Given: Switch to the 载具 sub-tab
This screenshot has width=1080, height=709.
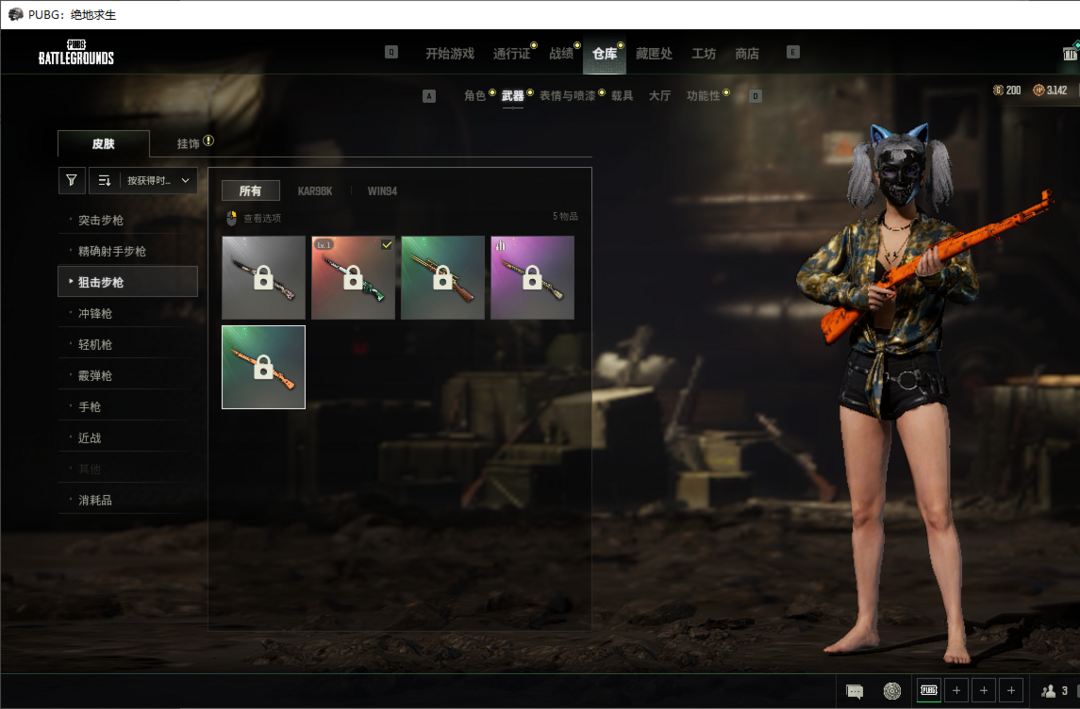Looking at the screenshot, I should point(622,96).
